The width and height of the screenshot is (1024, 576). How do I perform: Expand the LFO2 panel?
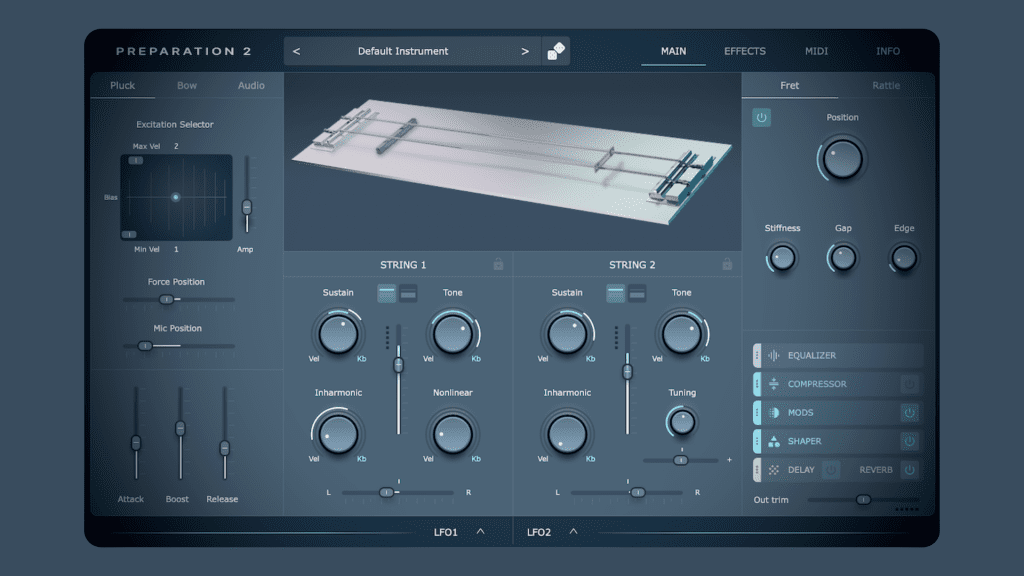coord(573,532)
